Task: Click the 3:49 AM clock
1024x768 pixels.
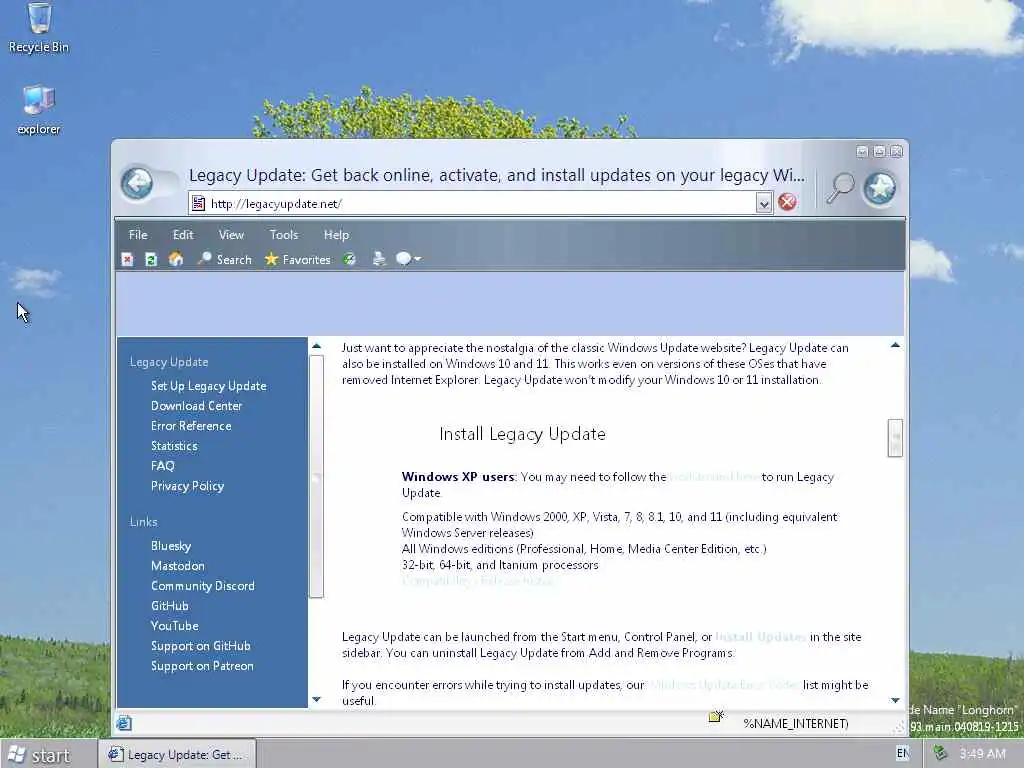Action: 982,754
